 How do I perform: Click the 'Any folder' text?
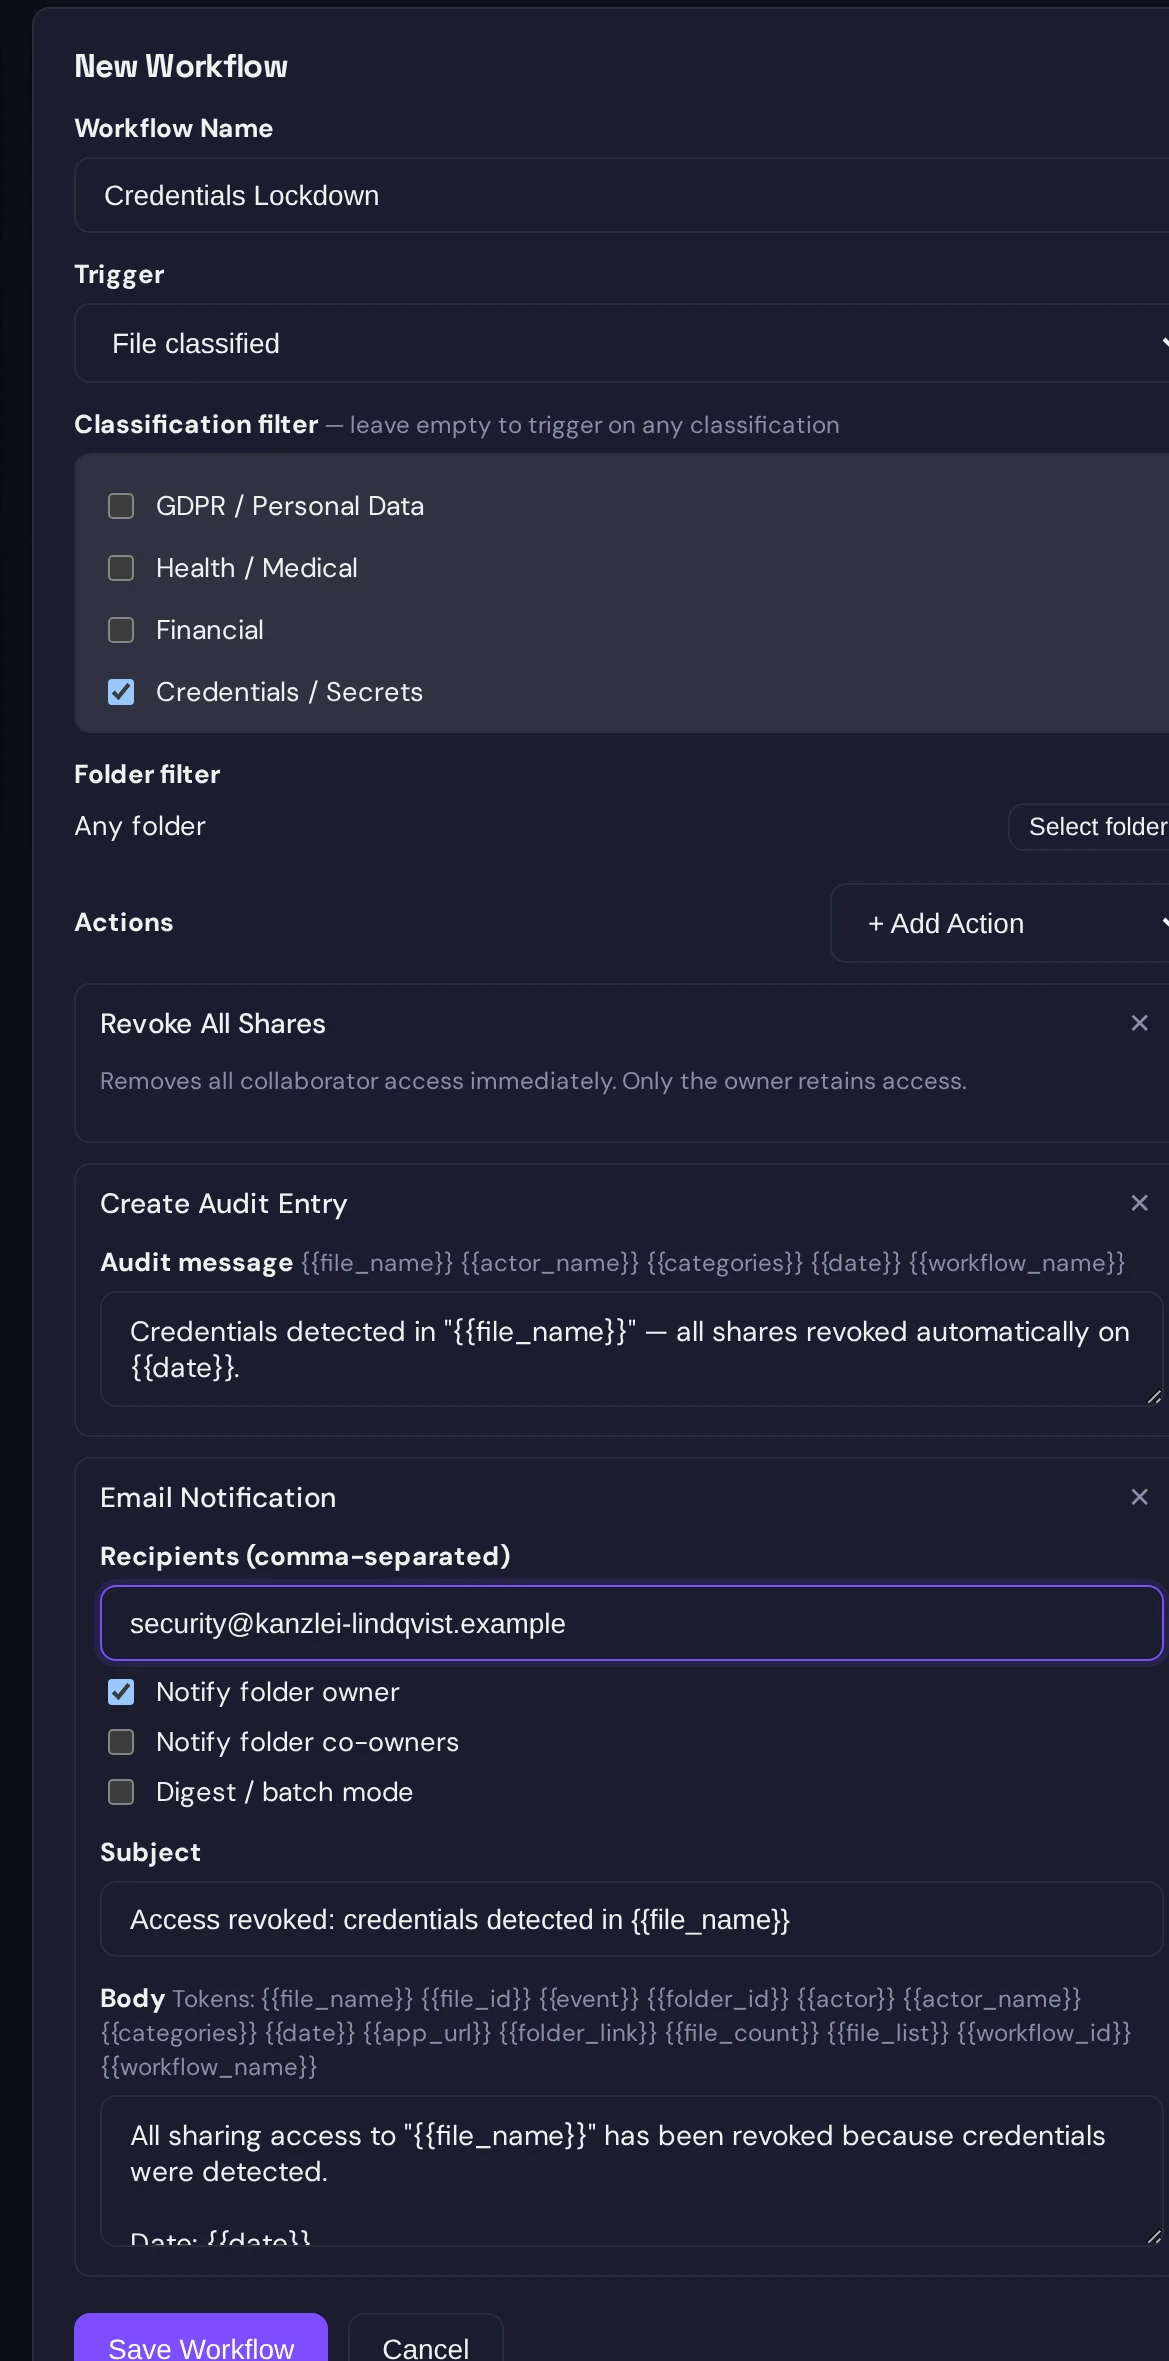pyautogui.click(x=140, y=826)
